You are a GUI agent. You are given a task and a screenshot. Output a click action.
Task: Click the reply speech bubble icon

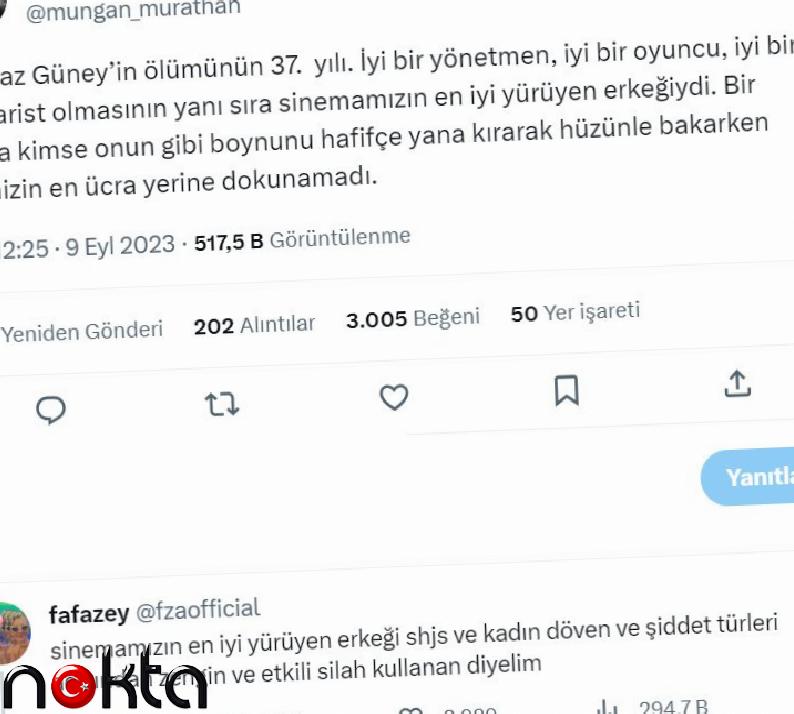point(51,409)
